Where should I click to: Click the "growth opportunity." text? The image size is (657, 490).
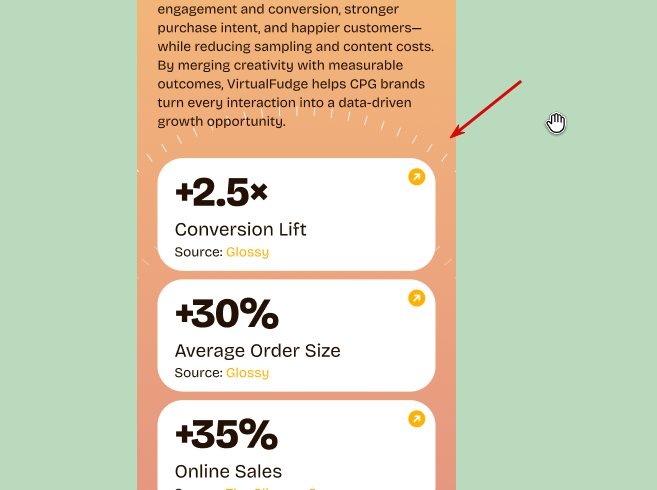pyautogui.click(x=221, y=122)
